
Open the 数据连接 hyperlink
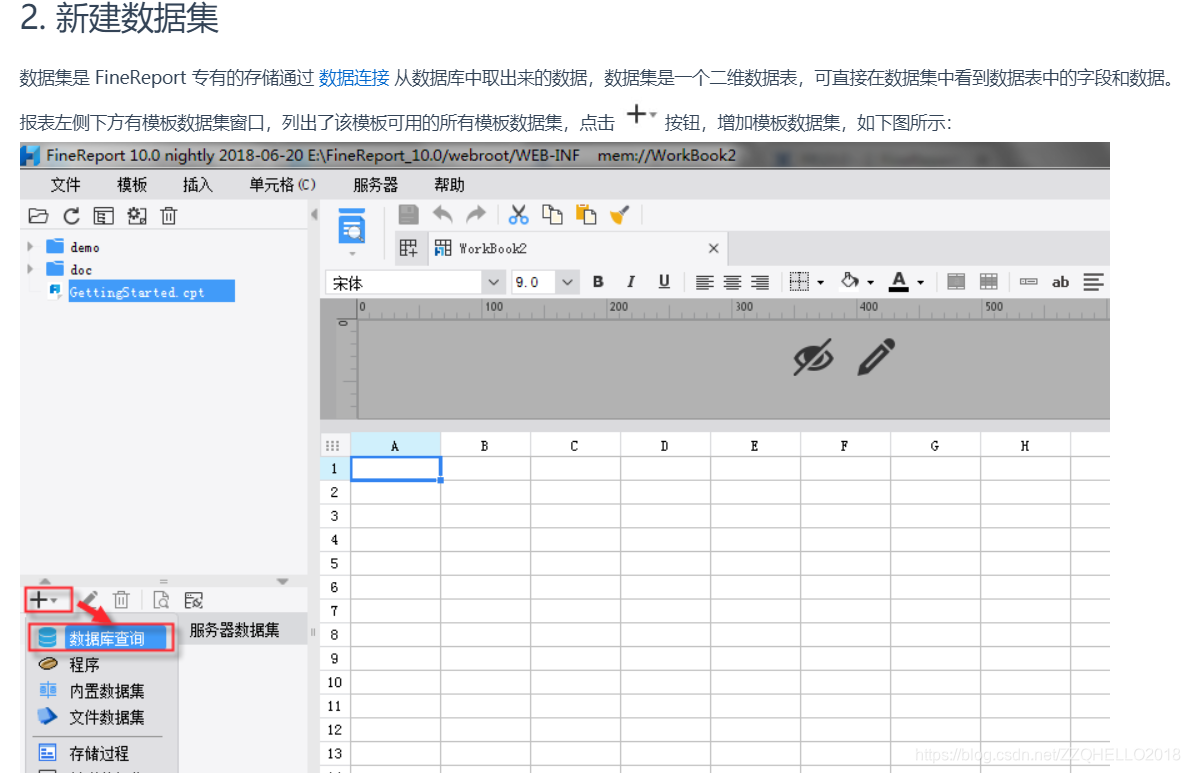pyautogui.click(x=354, y=77)
